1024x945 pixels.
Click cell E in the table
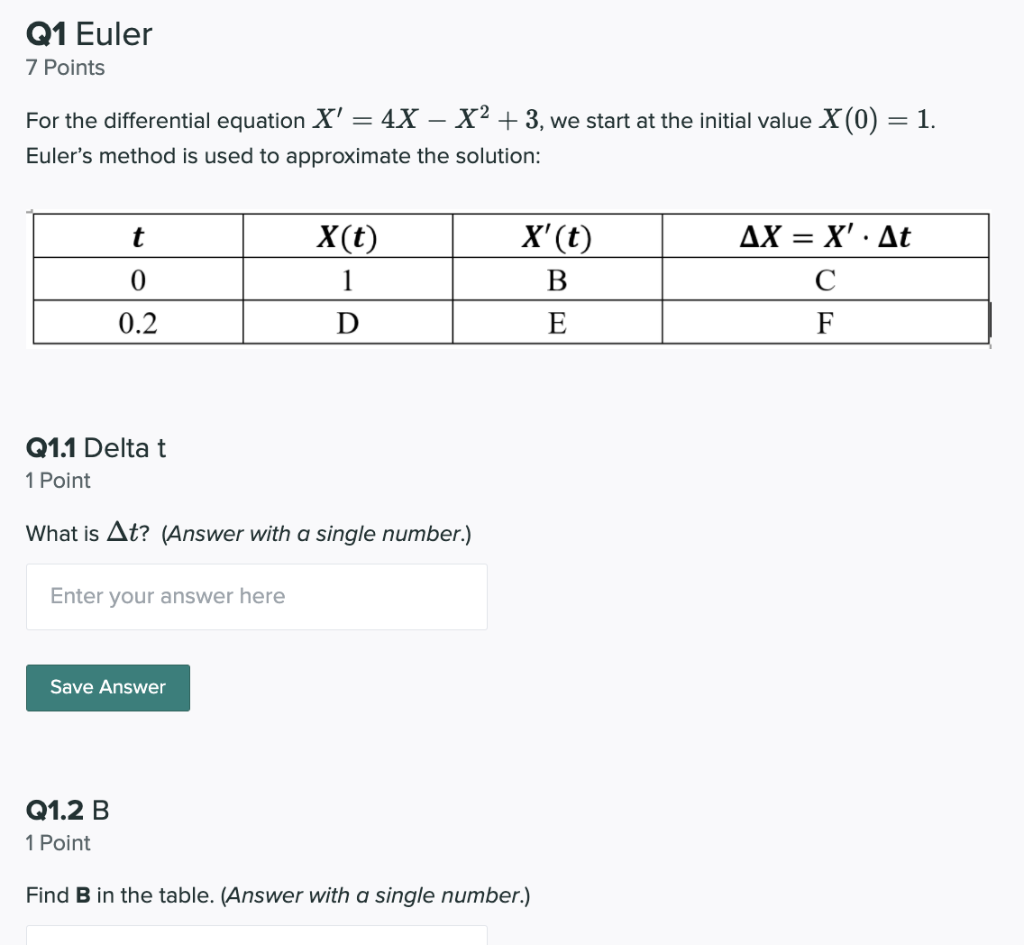[556, 321]
